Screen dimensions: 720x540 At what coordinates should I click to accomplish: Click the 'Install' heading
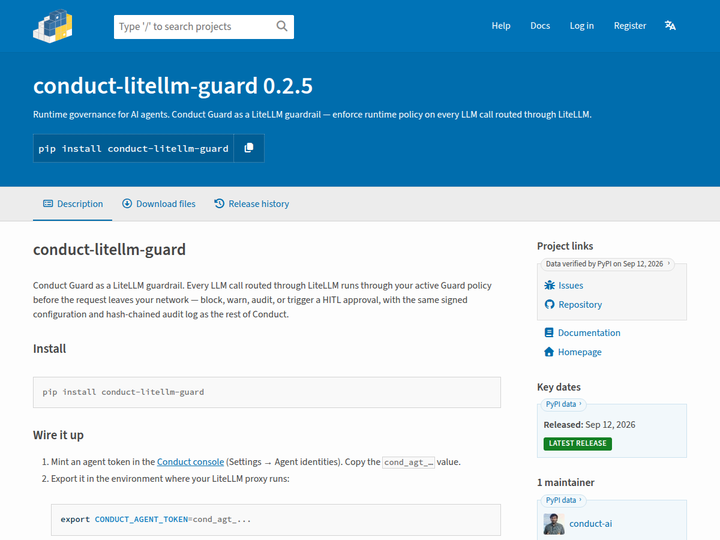click(x=50, y=349)
